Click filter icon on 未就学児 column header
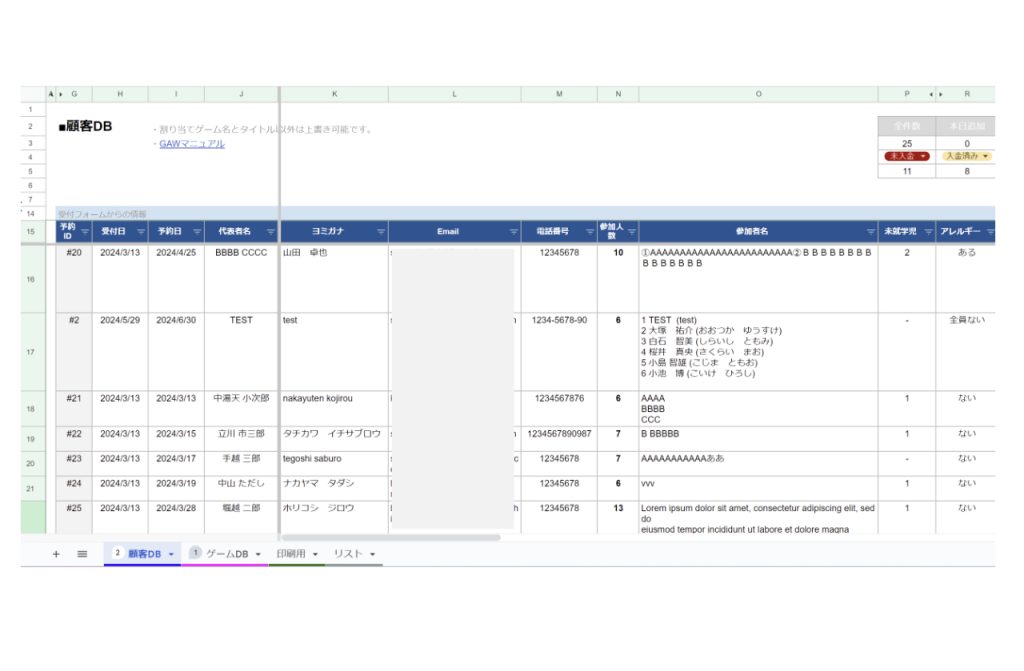Image resolution: width=1024 pixels, height=671 pixels. pos(927,232)
